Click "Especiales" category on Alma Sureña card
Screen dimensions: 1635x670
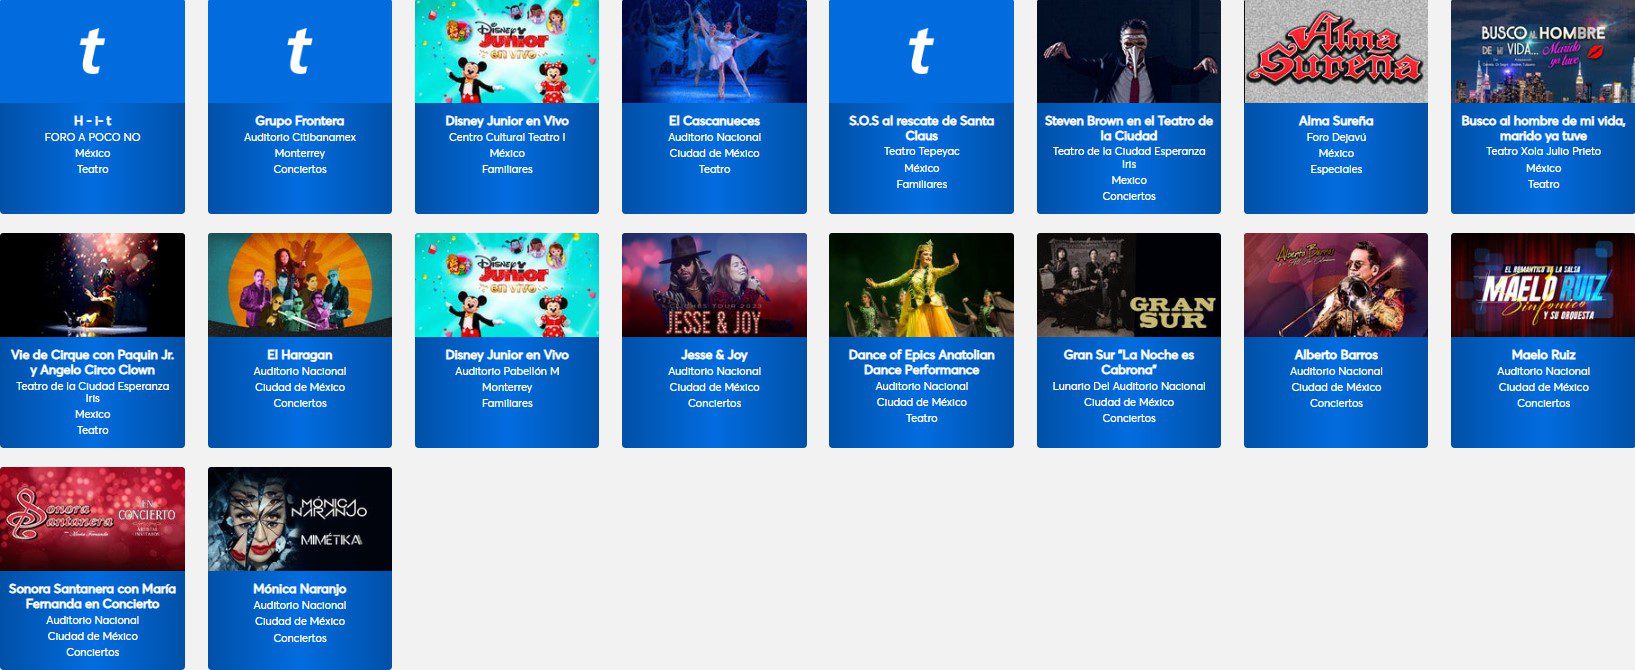pos(1336,169)
